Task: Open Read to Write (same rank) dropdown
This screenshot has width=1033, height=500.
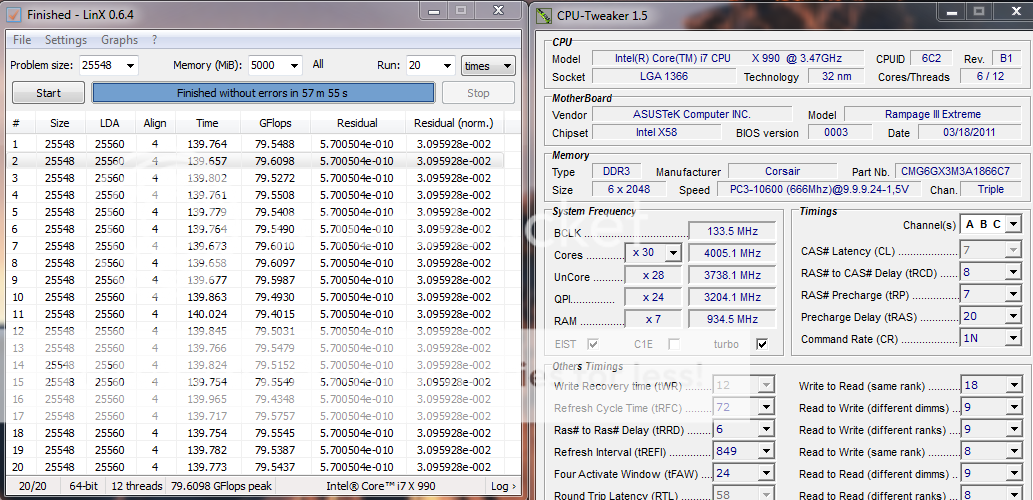Action: pyautogui.click(x=1013, y=452)
